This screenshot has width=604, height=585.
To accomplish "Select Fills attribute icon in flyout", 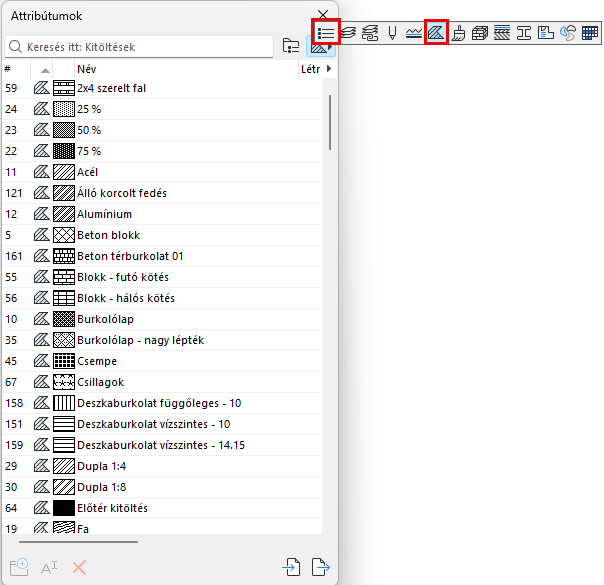I will point(436,33).
